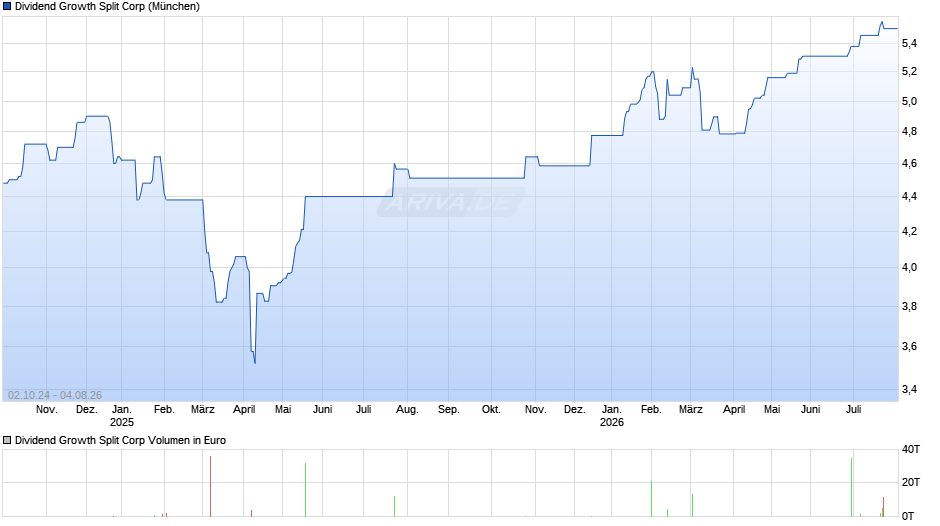940x526 pixels.
Task: Click the 'Dividend Growth Split Corp Volumen in Euro' label
Action: click(x=120, y=441)
